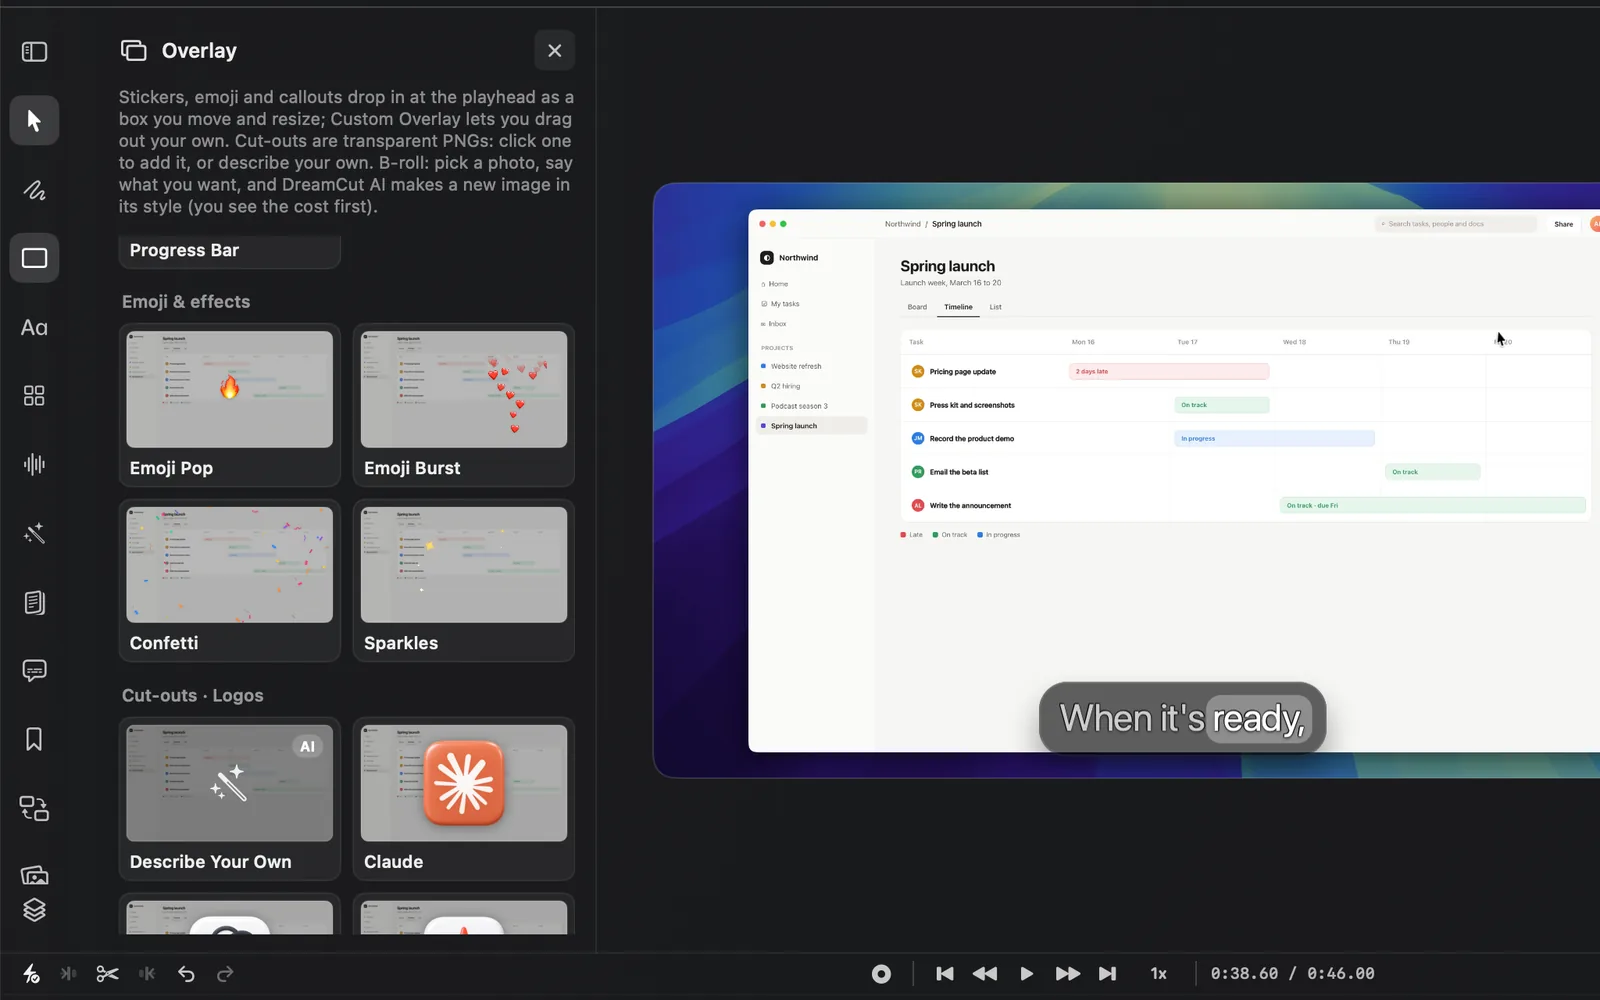The height and width of the screenshot is (1000, 1600).
Task: Trim to the left of playhead
Action: point(68,974)
